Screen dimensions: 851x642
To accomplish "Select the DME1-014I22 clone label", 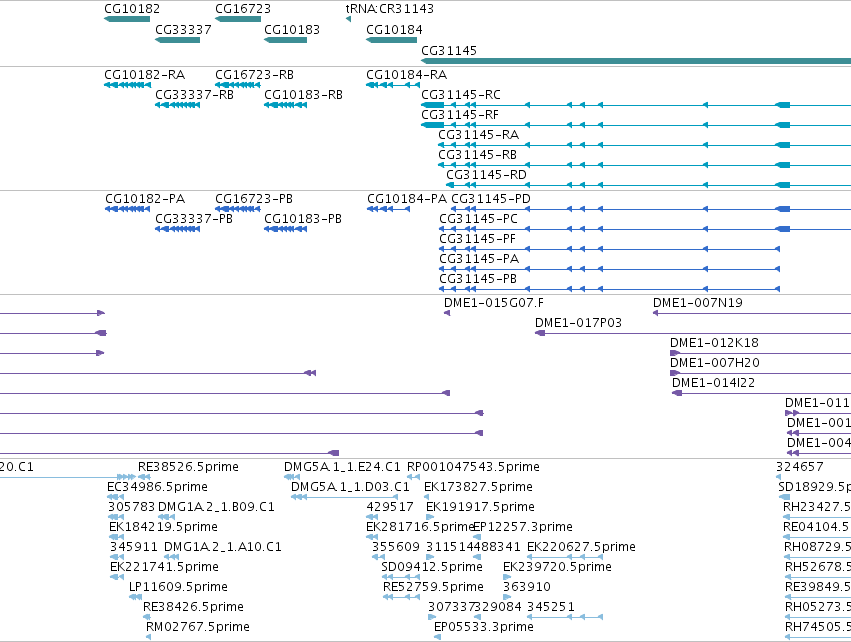I will point(714,383).
